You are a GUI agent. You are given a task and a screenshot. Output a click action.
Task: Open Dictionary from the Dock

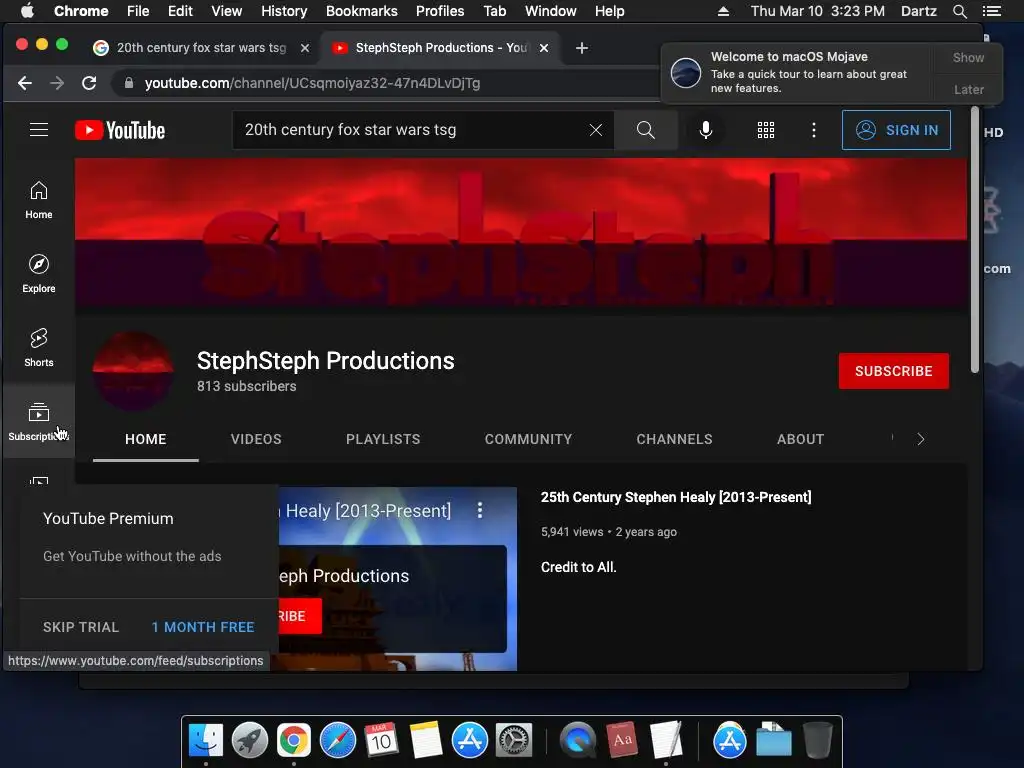click(x=622, y=741)
